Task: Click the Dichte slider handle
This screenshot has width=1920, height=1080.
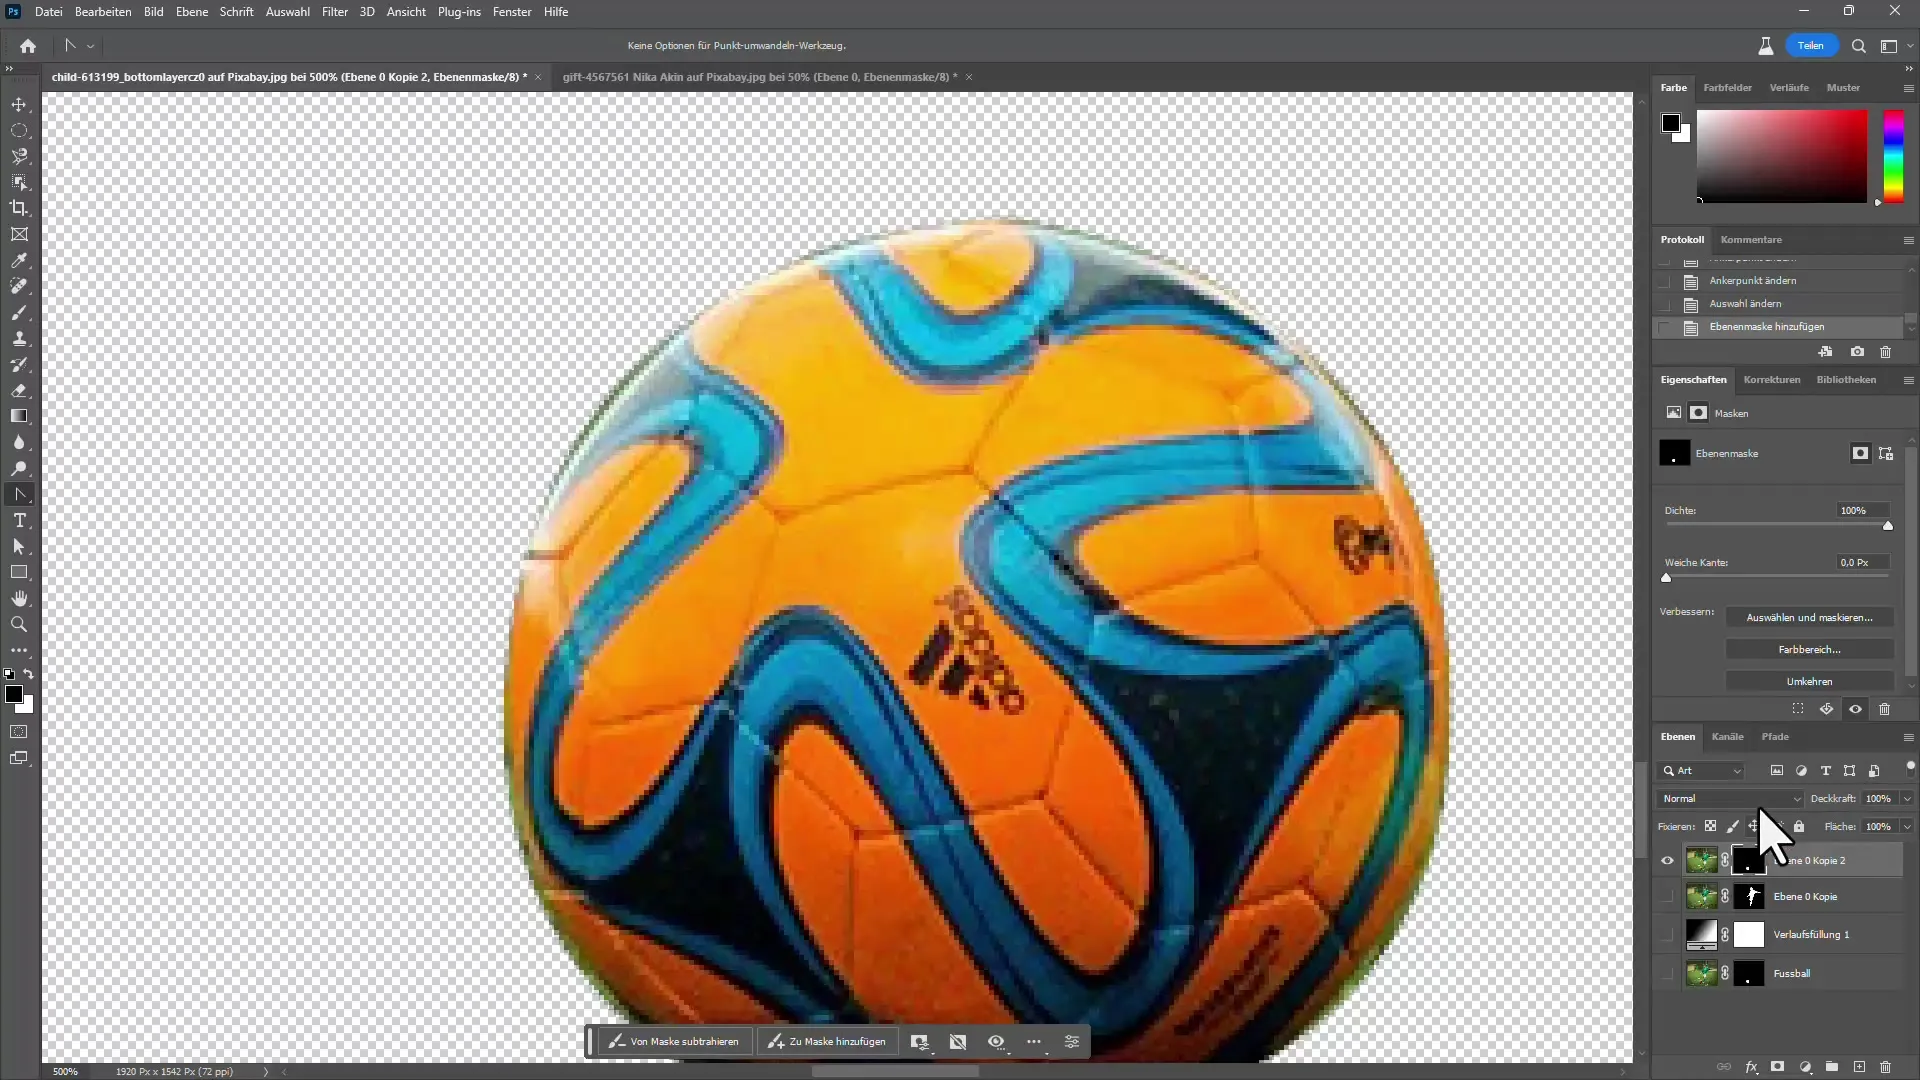Action: pyautogui.click(x=1888, y=526)
